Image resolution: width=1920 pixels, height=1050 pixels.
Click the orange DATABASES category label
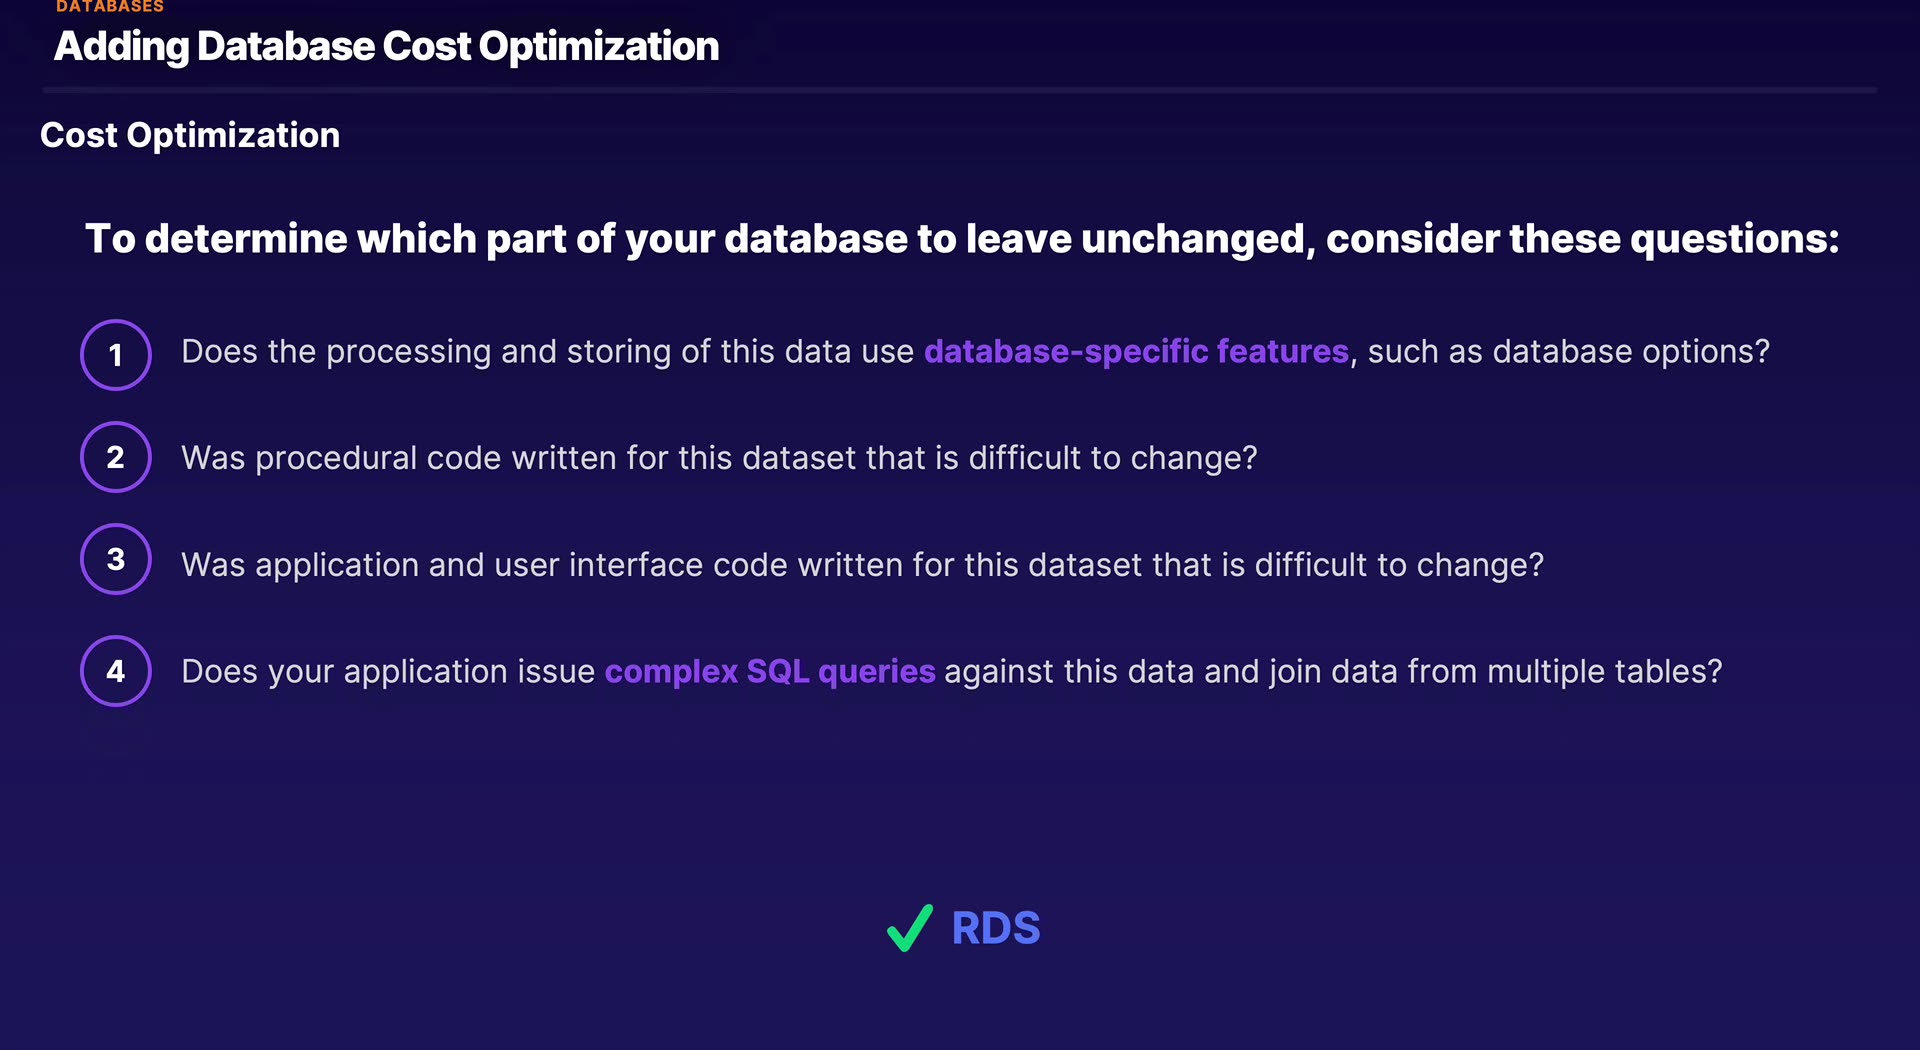coord(110,7)
